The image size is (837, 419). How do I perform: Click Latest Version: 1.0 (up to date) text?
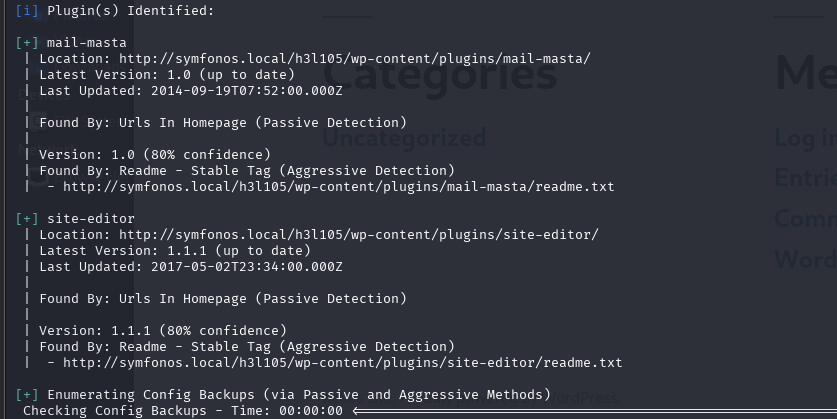click(x=167, y=75)
